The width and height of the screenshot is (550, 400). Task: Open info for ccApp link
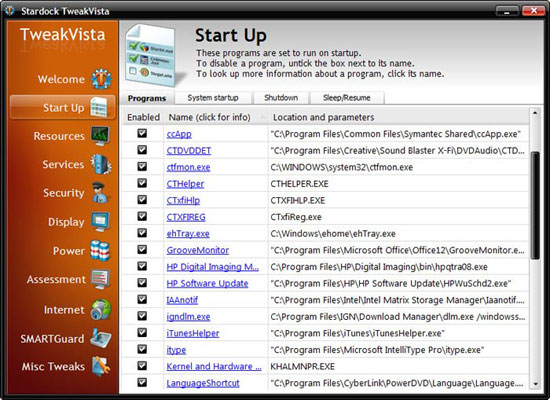tap(179, 134)
